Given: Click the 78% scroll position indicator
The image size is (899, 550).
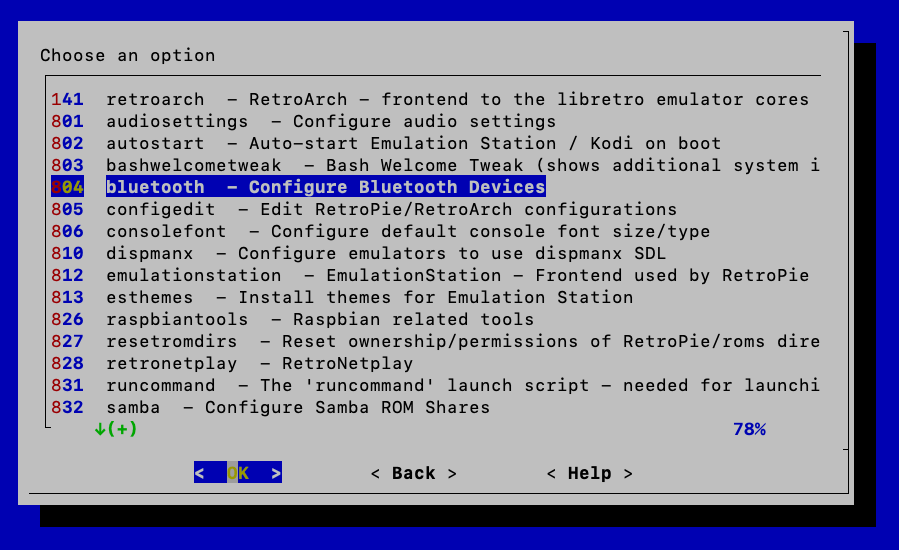Looking at the screenshot, I should click(x=748, y=429).
